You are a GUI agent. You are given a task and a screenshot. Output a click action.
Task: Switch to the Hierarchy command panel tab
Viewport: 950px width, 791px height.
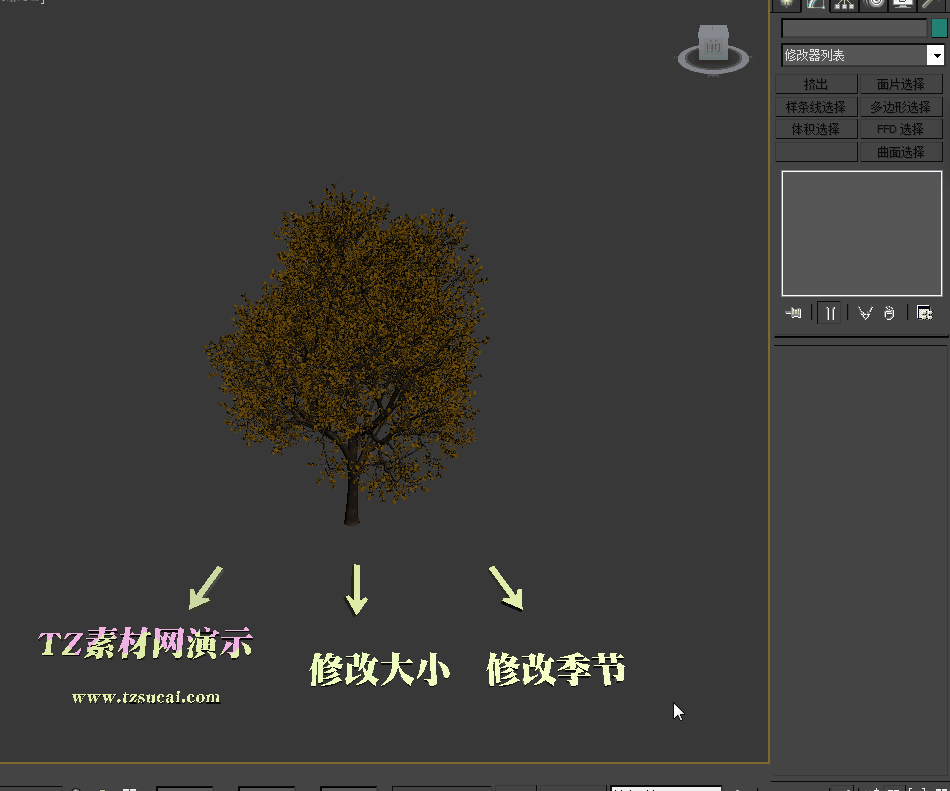coord(844,5)
